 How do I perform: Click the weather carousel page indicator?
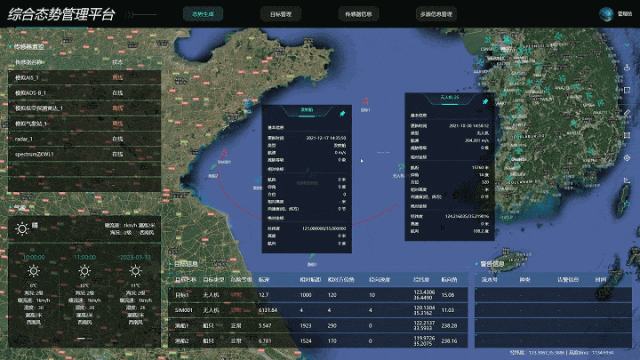tap(84, 338)
